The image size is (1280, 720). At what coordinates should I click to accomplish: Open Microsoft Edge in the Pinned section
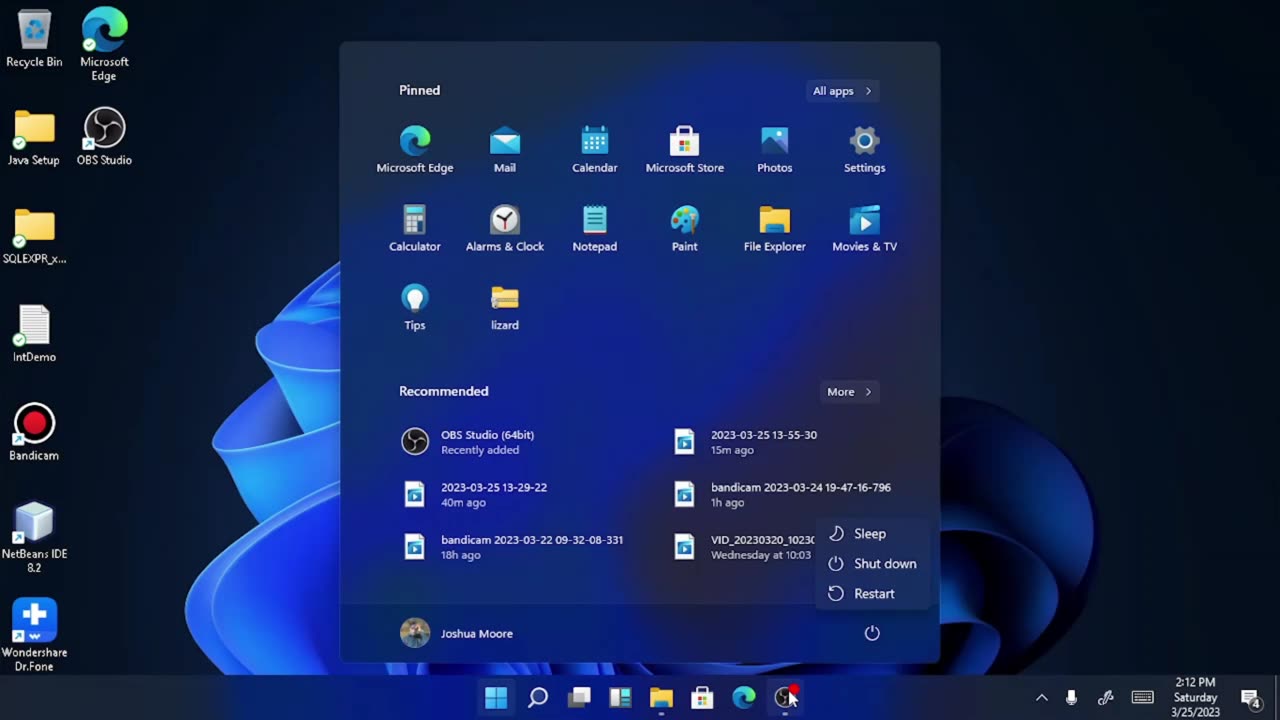tap(414, 150)
